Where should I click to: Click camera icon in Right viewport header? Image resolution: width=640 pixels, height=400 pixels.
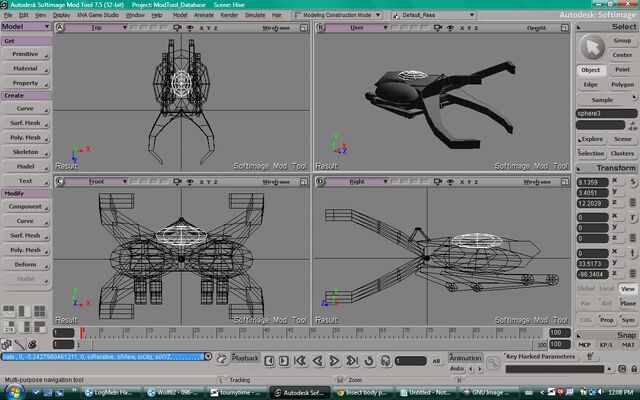click(x=438, y=182)
